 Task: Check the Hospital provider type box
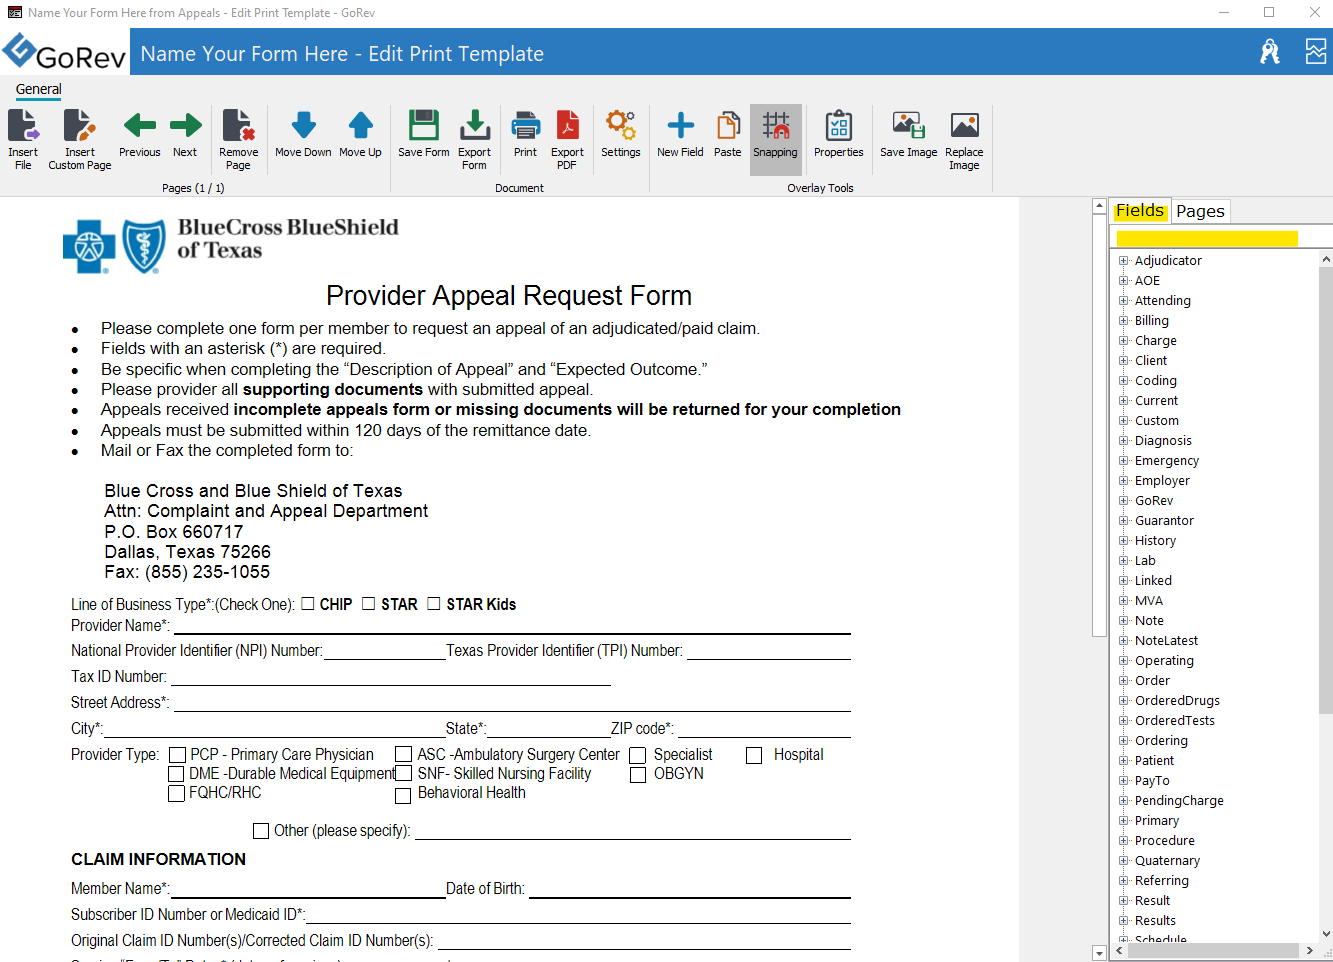[x=754, y=756]
